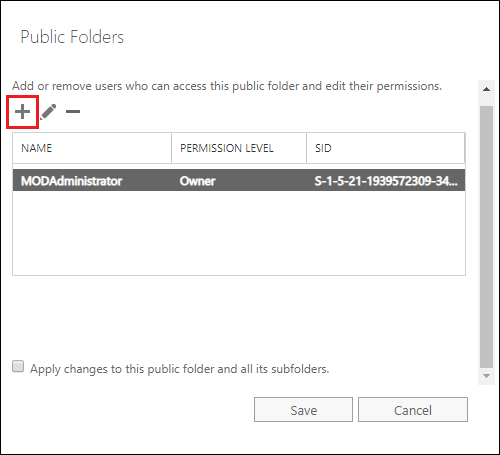Click the S-1-5-21 SID value cell
This screenshot has width=500, height=455.
coord(386,181)
